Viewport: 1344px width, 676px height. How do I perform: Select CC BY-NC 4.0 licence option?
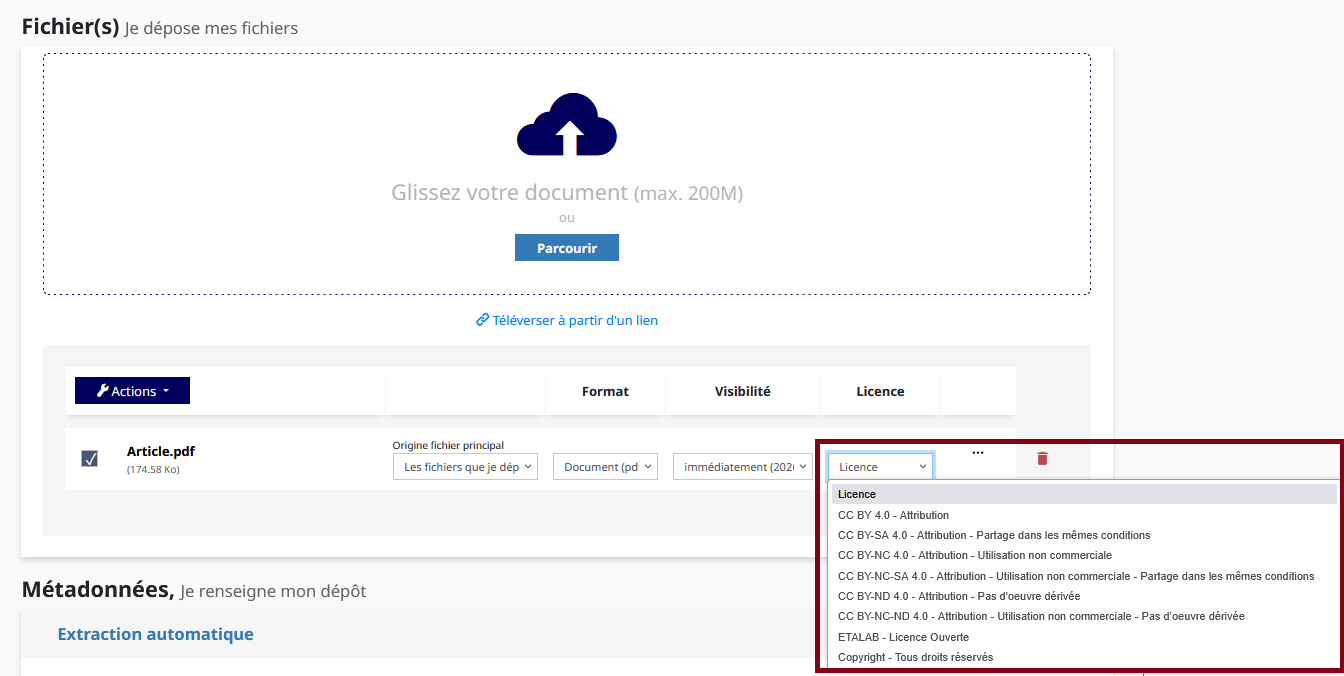pyautogui.click(x=974, y=555)
